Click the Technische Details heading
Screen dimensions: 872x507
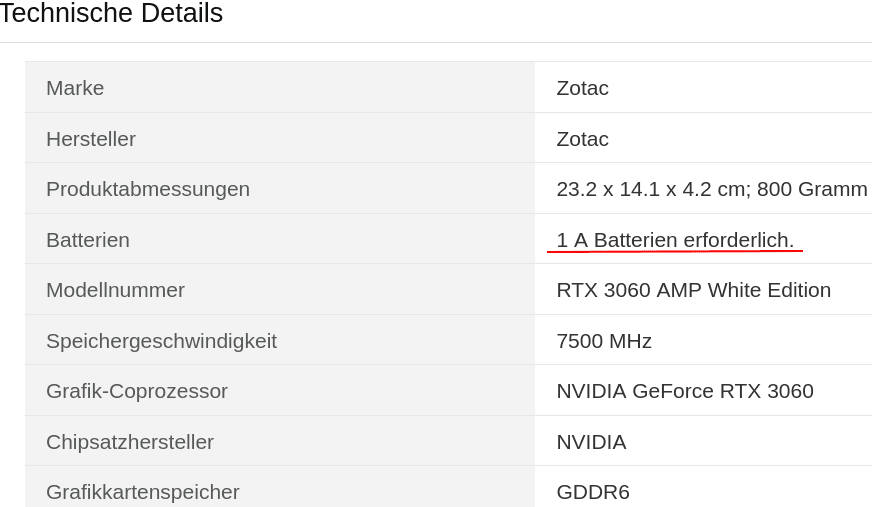click(111, 13)
